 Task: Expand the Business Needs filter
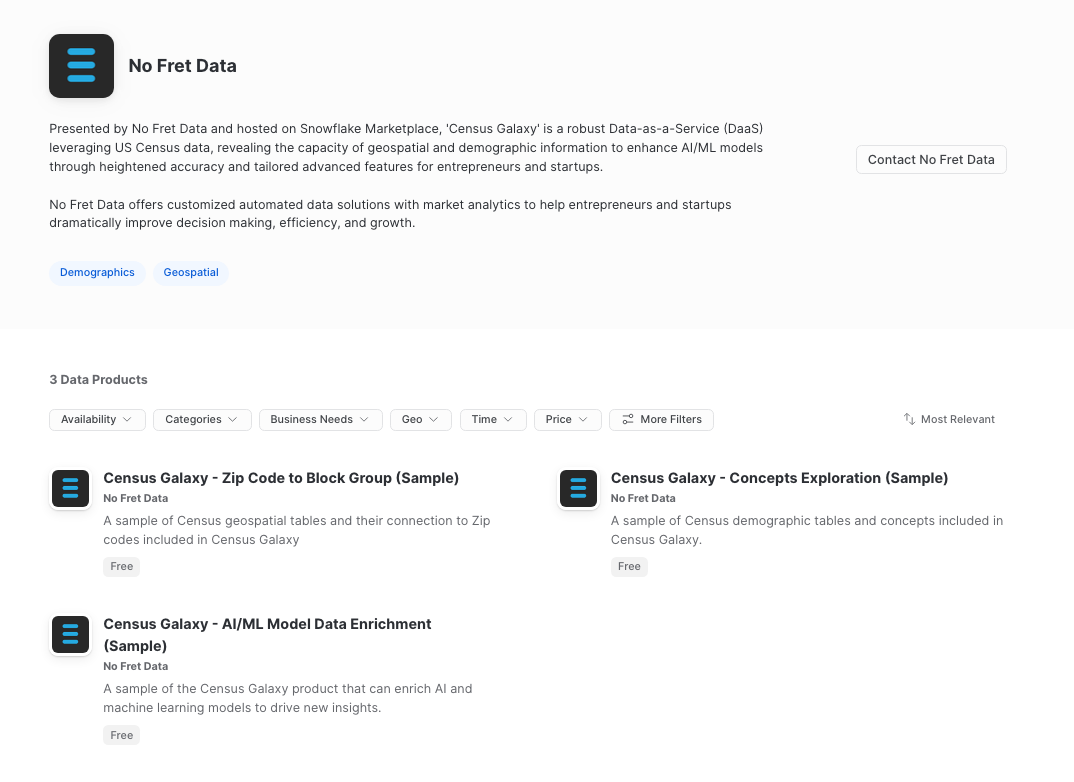pos(321,419)
